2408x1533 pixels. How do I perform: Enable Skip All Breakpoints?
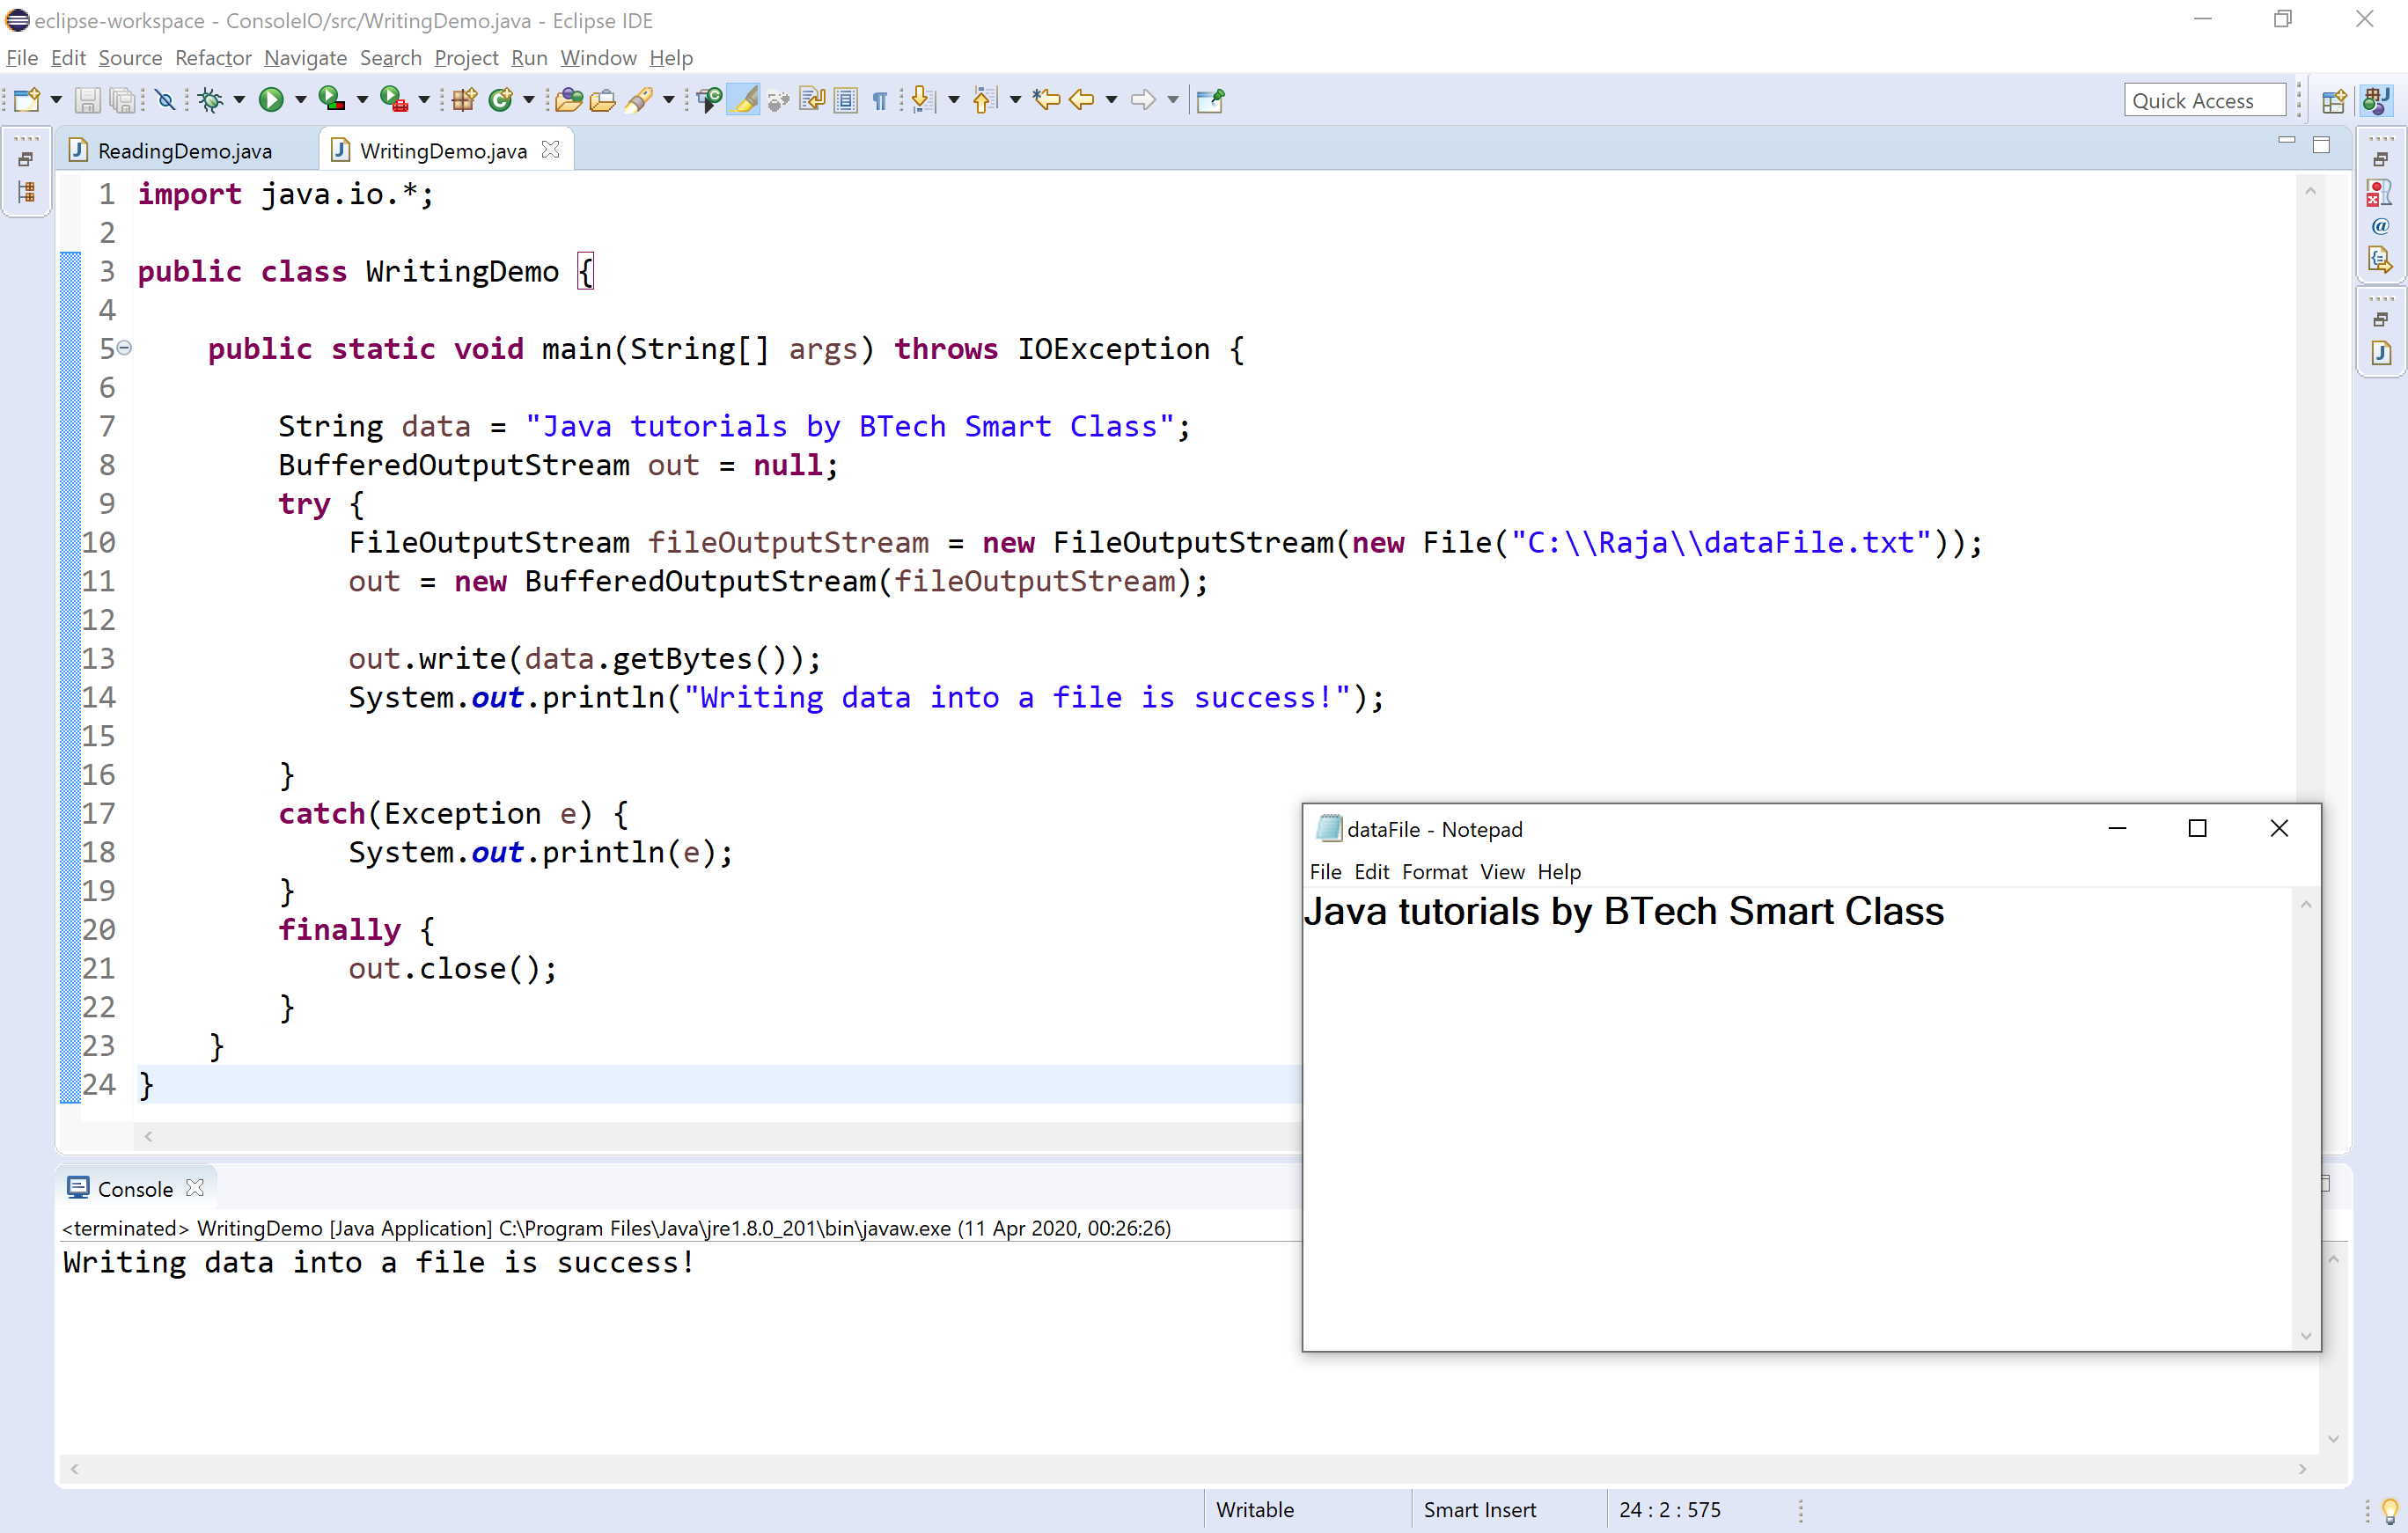[164, 99]
